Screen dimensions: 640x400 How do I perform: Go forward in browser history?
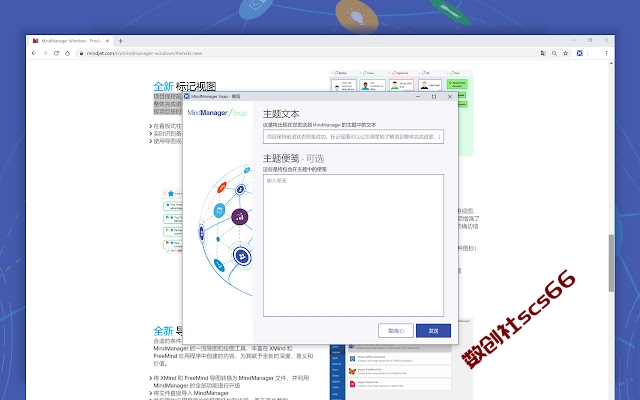[x=45, y=53]
